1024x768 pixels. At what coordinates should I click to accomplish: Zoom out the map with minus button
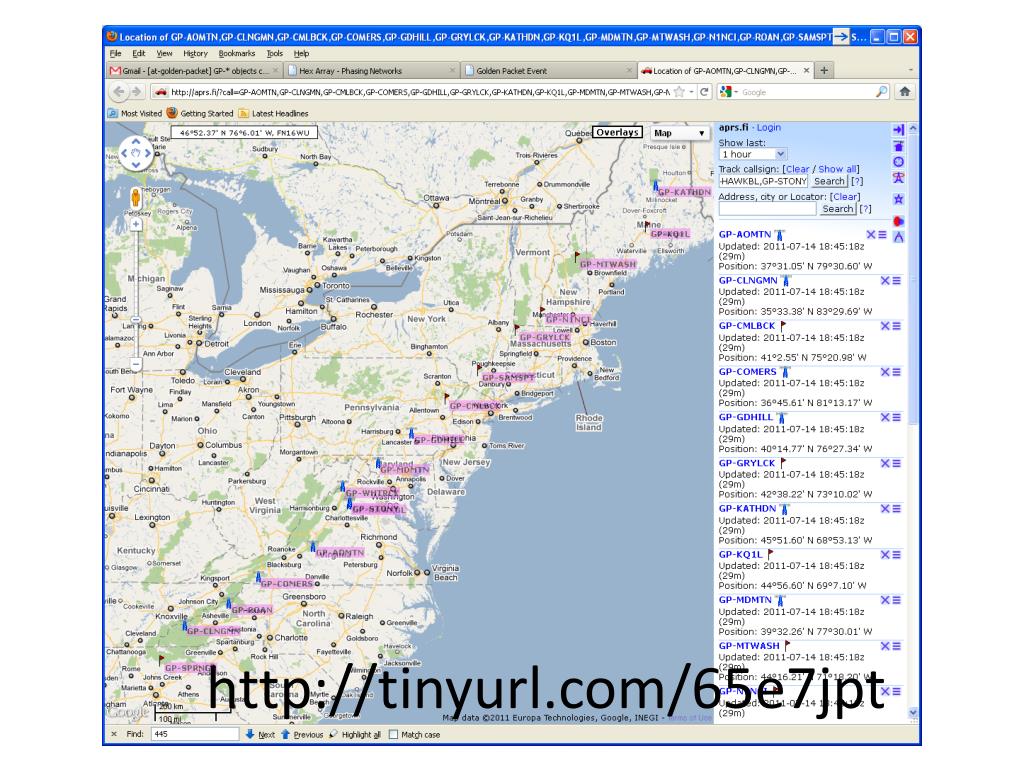136,364
